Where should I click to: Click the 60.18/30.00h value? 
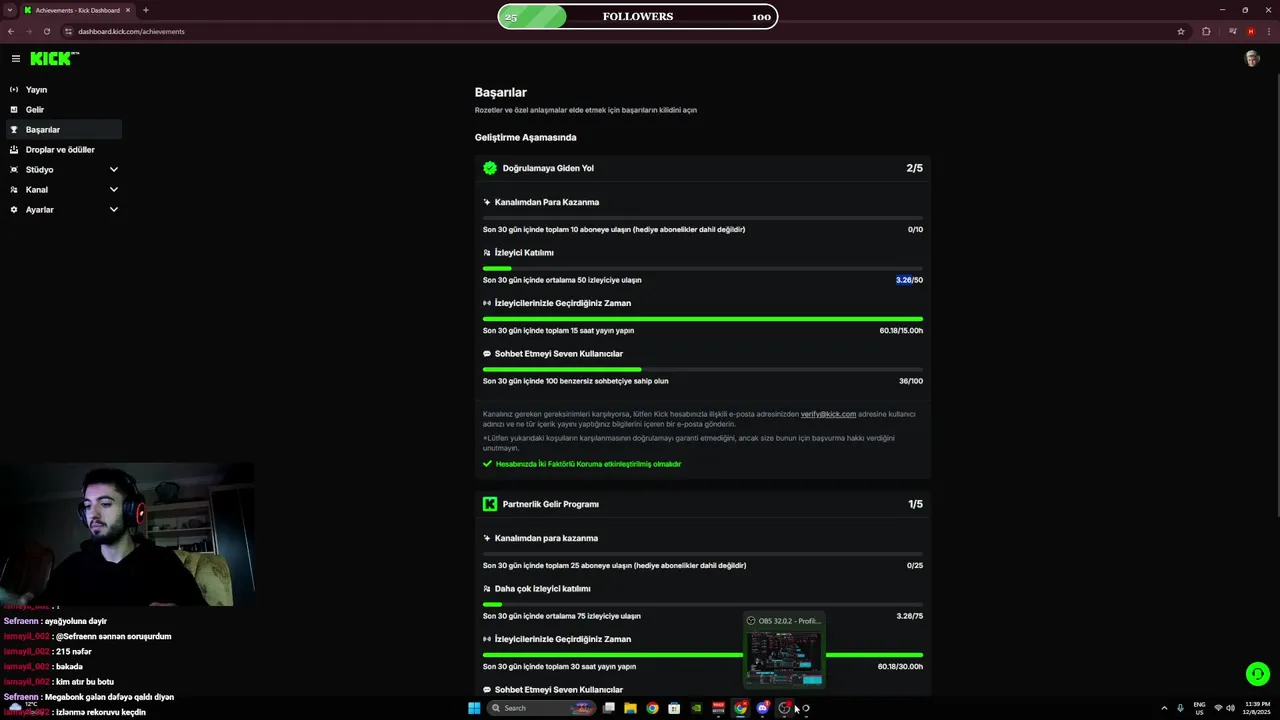pos(900,667)
